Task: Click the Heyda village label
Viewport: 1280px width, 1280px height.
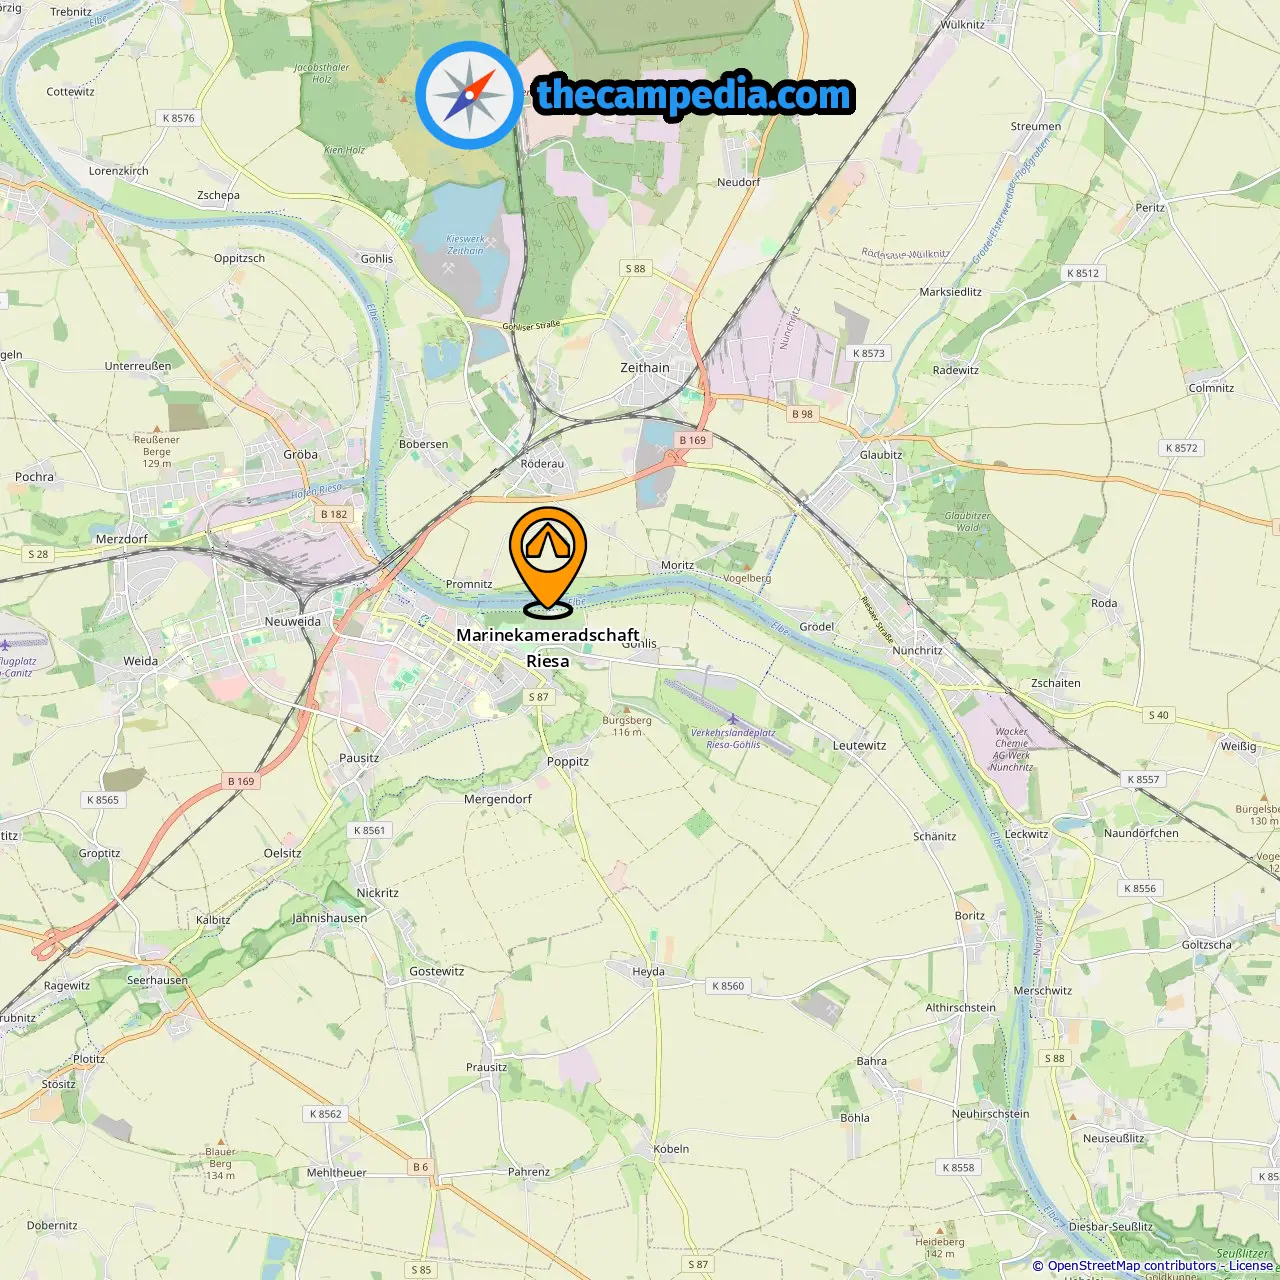Action: pyautogui.click(x=648, y=971)
